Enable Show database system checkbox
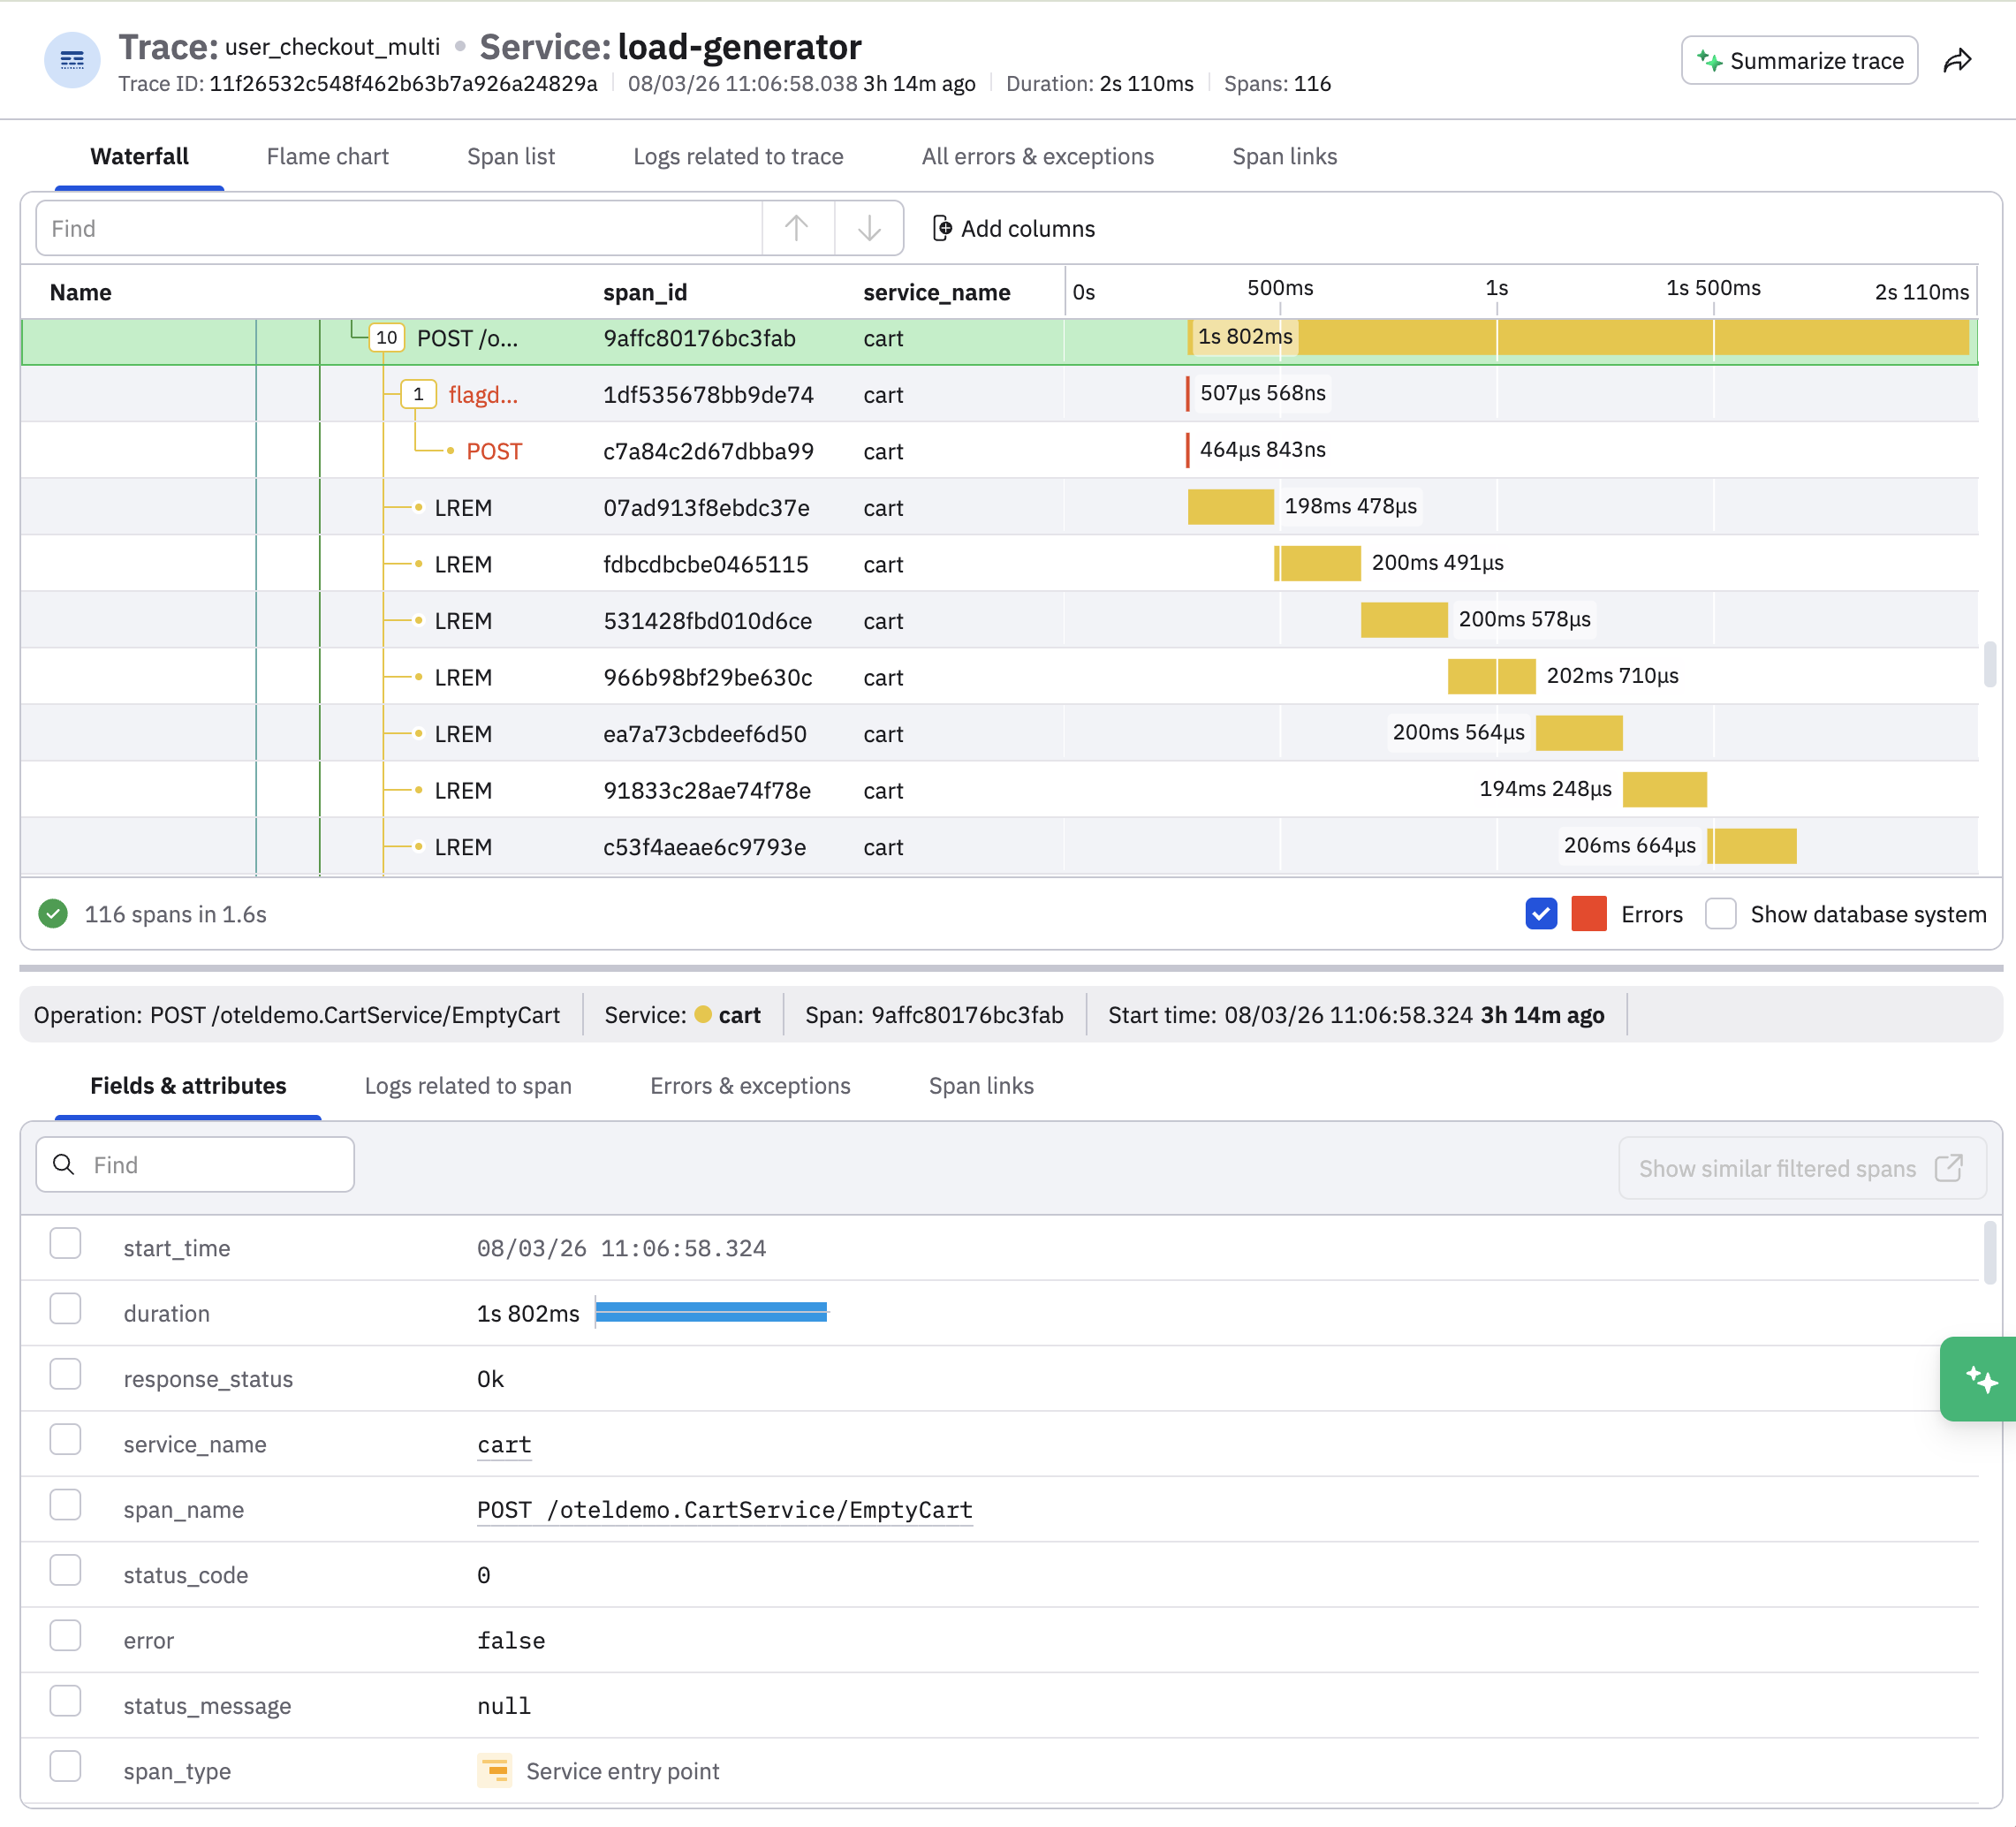Image resolution: width=2016 pixels, height=1827 pixels. [1720, 913]
